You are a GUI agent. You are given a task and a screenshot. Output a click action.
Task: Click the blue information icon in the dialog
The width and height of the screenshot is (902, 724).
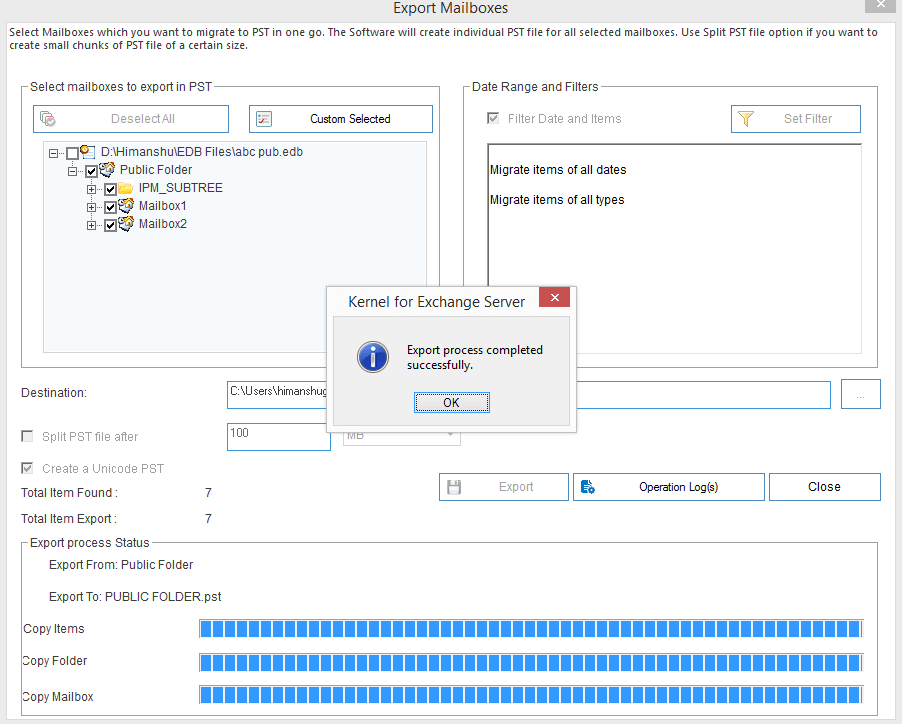pos(373,357)
